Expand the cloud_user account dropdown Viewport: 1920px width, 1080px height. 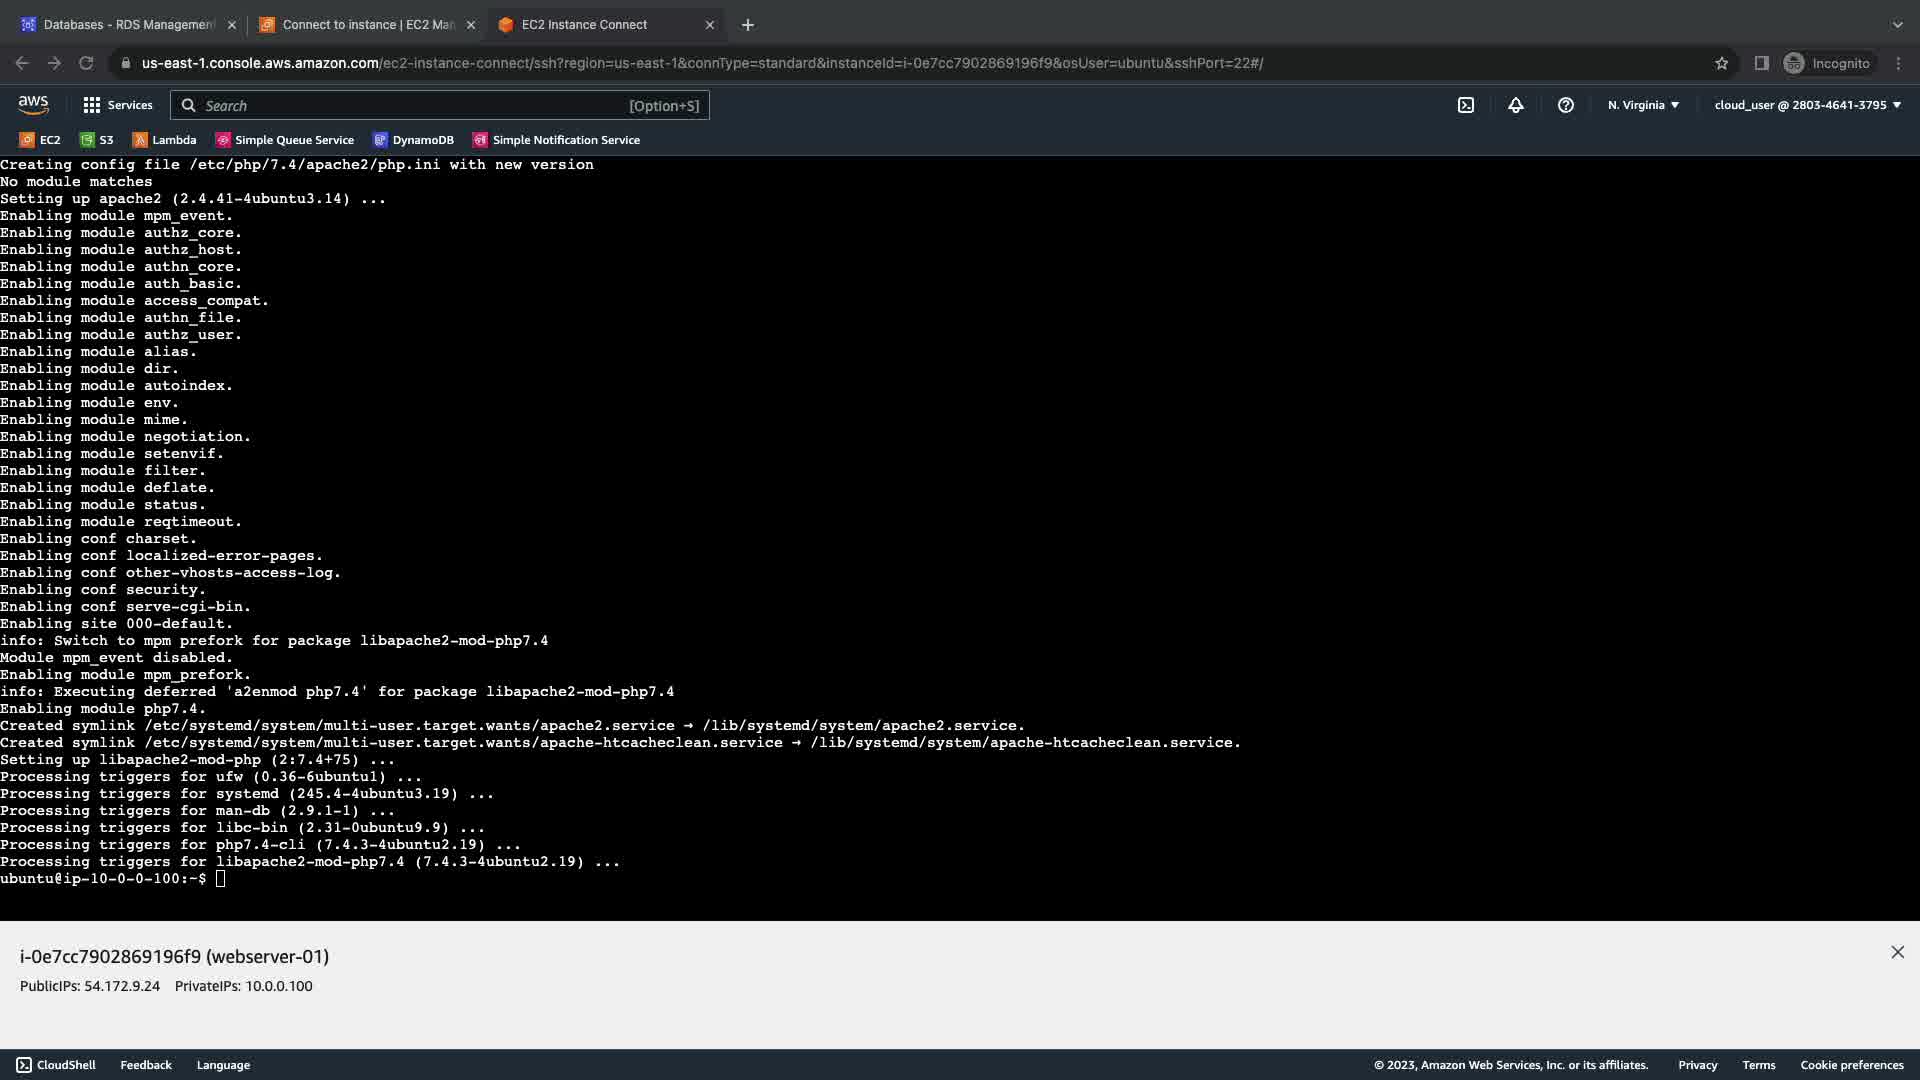point(1807,105)
